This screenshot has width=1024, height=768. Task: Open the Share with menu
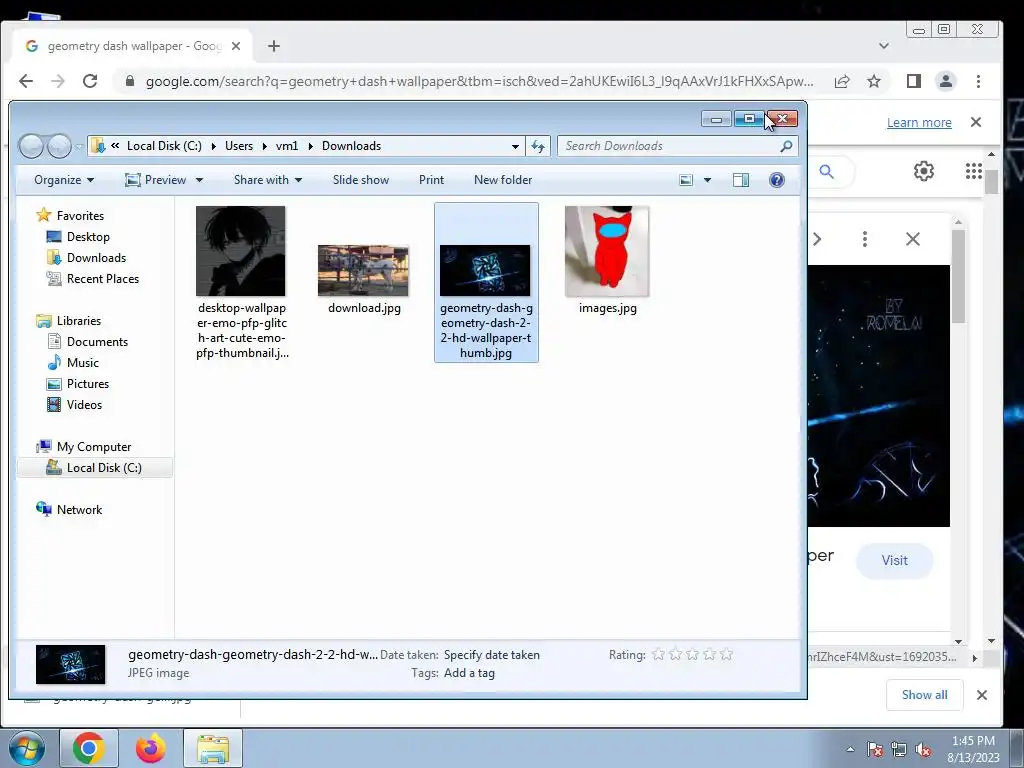pyautogui.click(x=268, y=180)
